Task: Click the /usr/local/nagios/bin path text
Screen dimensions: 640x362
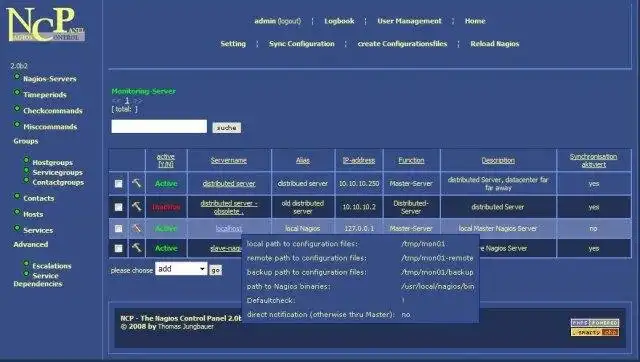Action: [438, 286]
